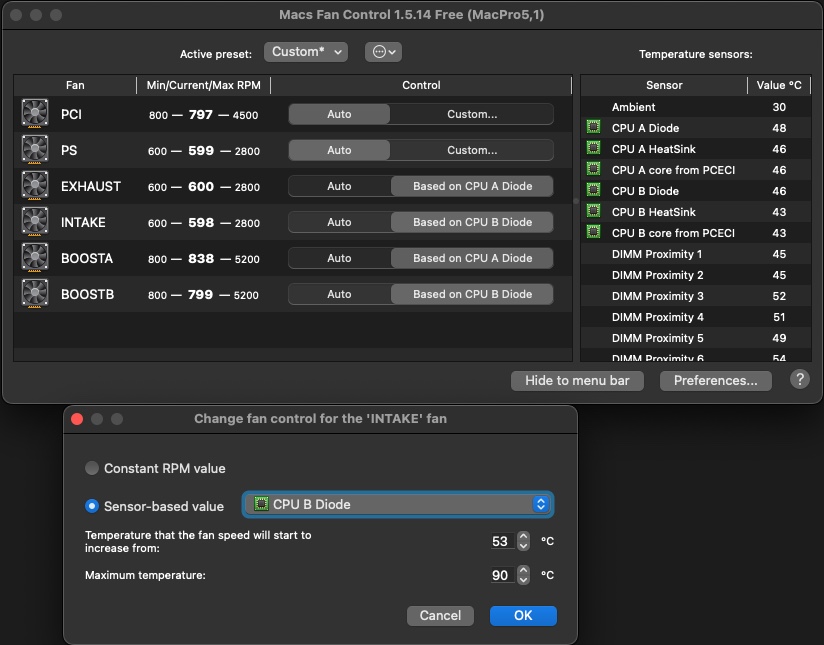824x645 pixels.
Task: Close the INTAKE fan control dialog
Action: tap(77, 419)
